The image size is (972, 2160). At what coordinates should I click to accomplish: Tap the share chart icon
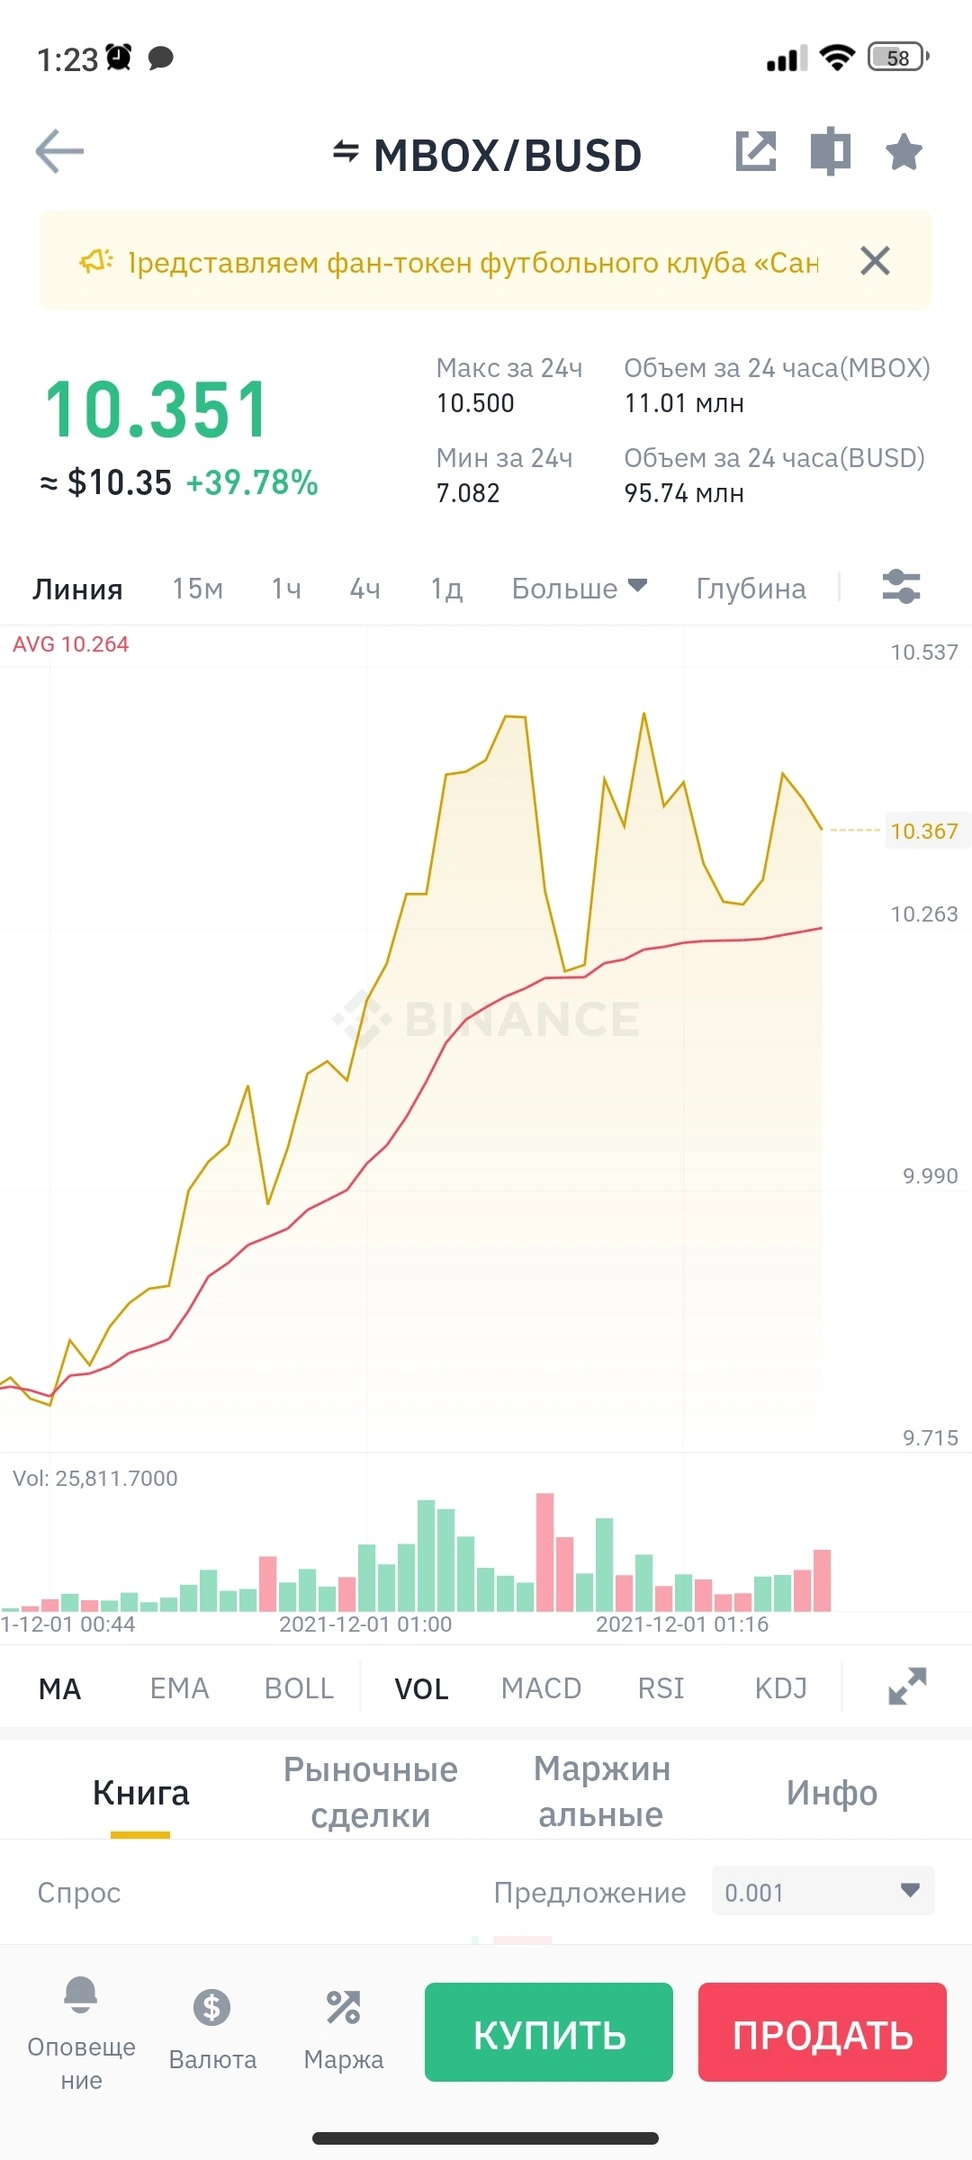[x=756, y=151]
